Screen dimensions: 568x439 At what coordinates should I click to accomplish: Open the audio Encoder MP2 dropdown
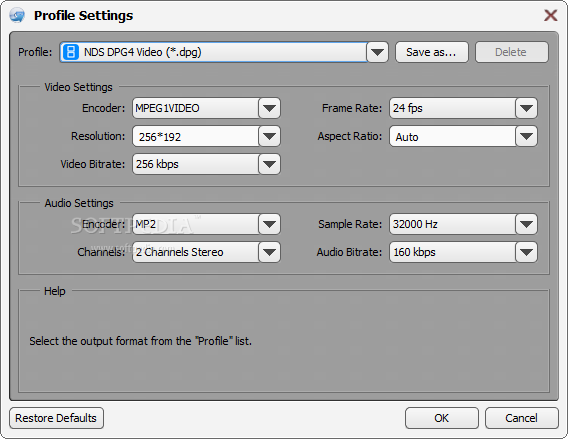(269, 224)
